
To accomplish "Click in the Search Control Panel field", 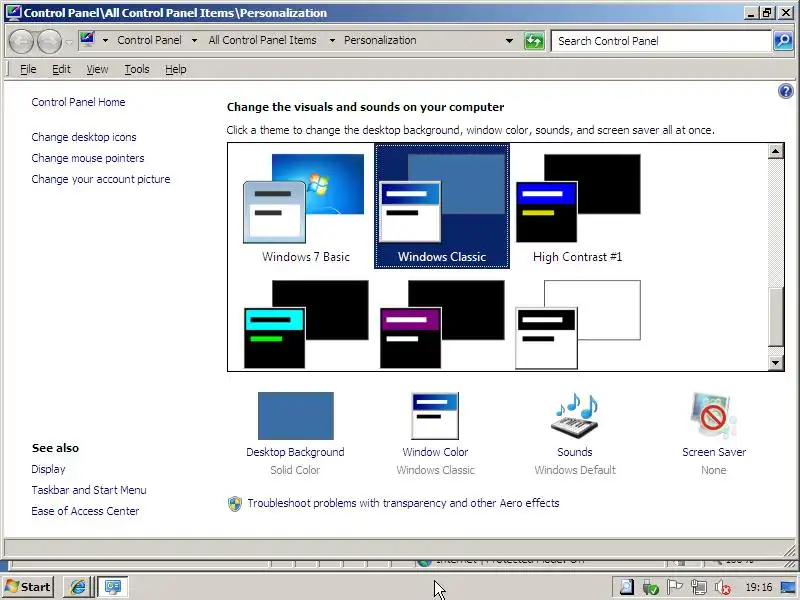I will 661,41.
